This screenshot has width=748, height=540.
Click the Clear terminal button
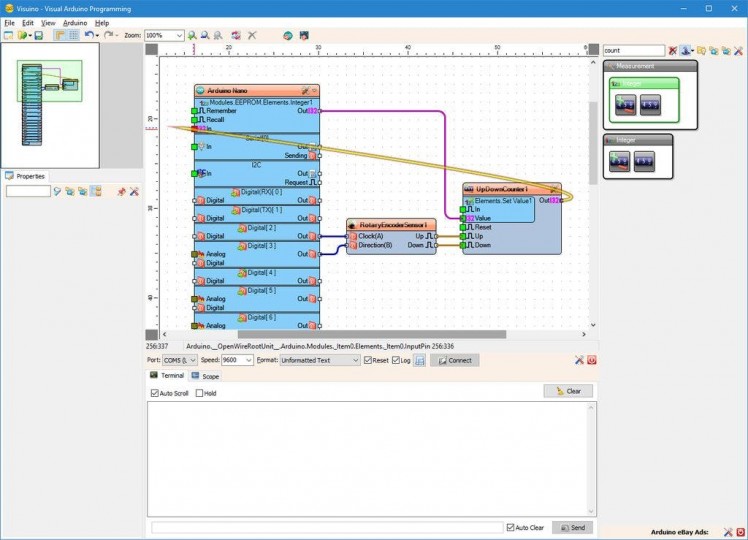point(568,391)
